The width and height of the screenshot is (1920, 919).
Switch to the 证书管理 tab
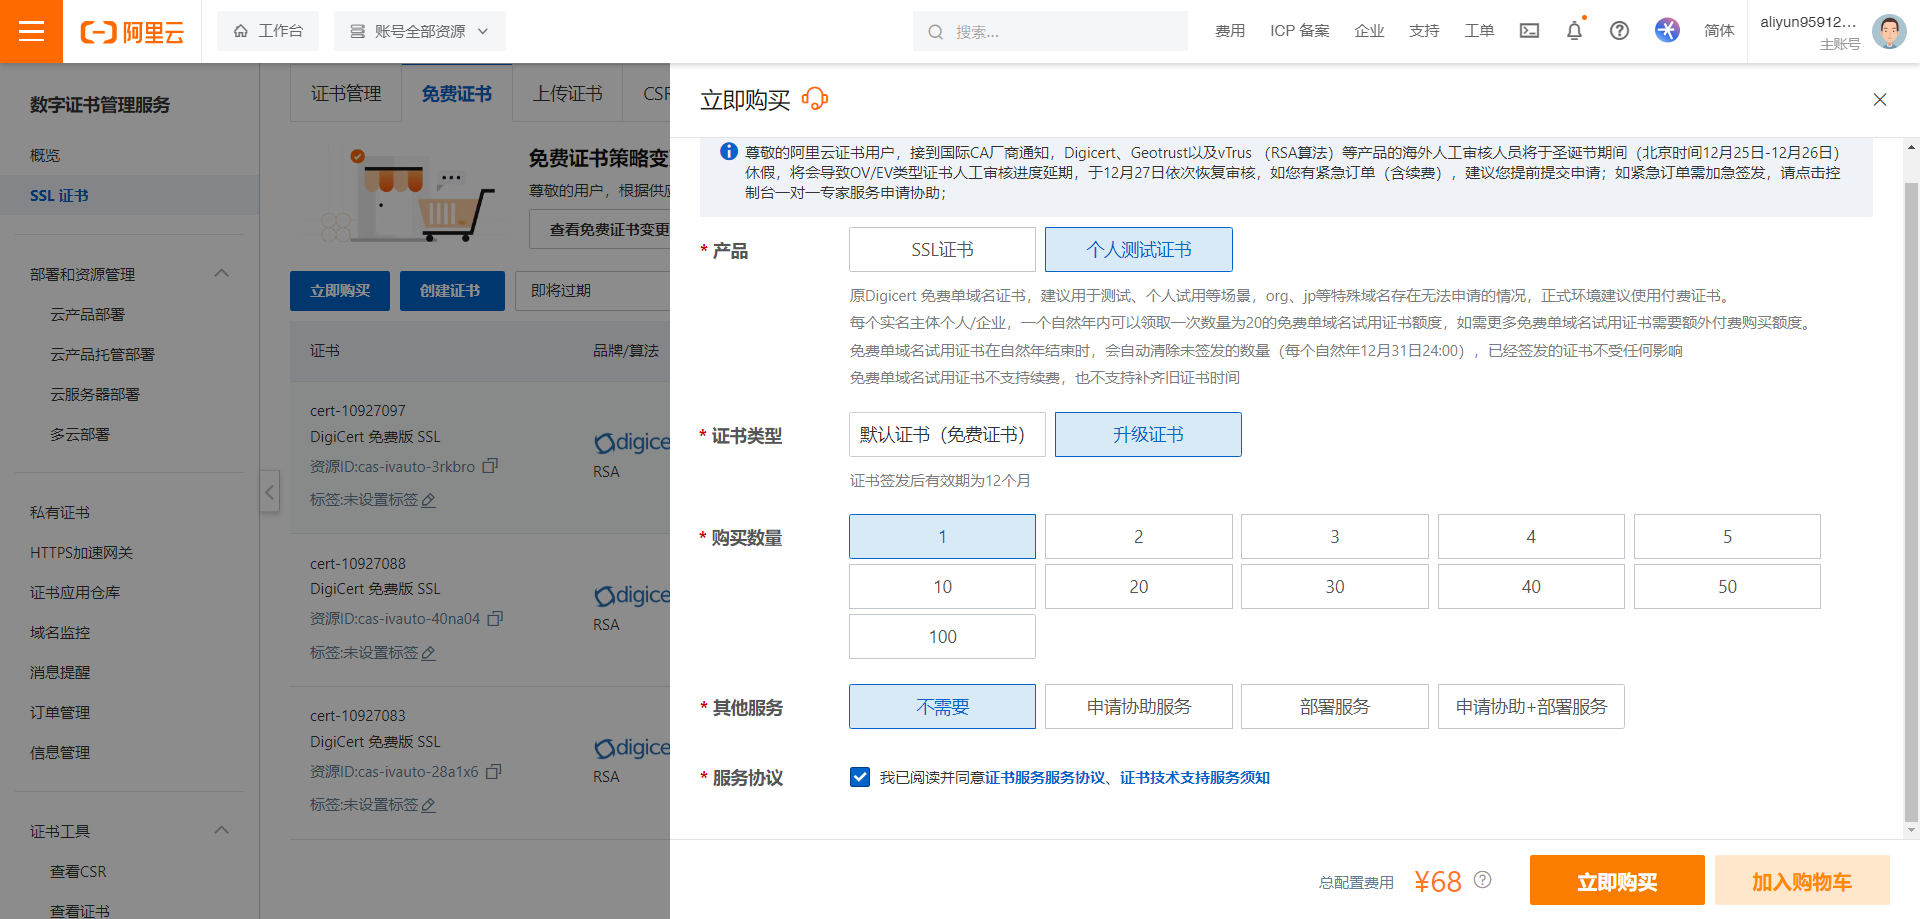coord(346,93)
